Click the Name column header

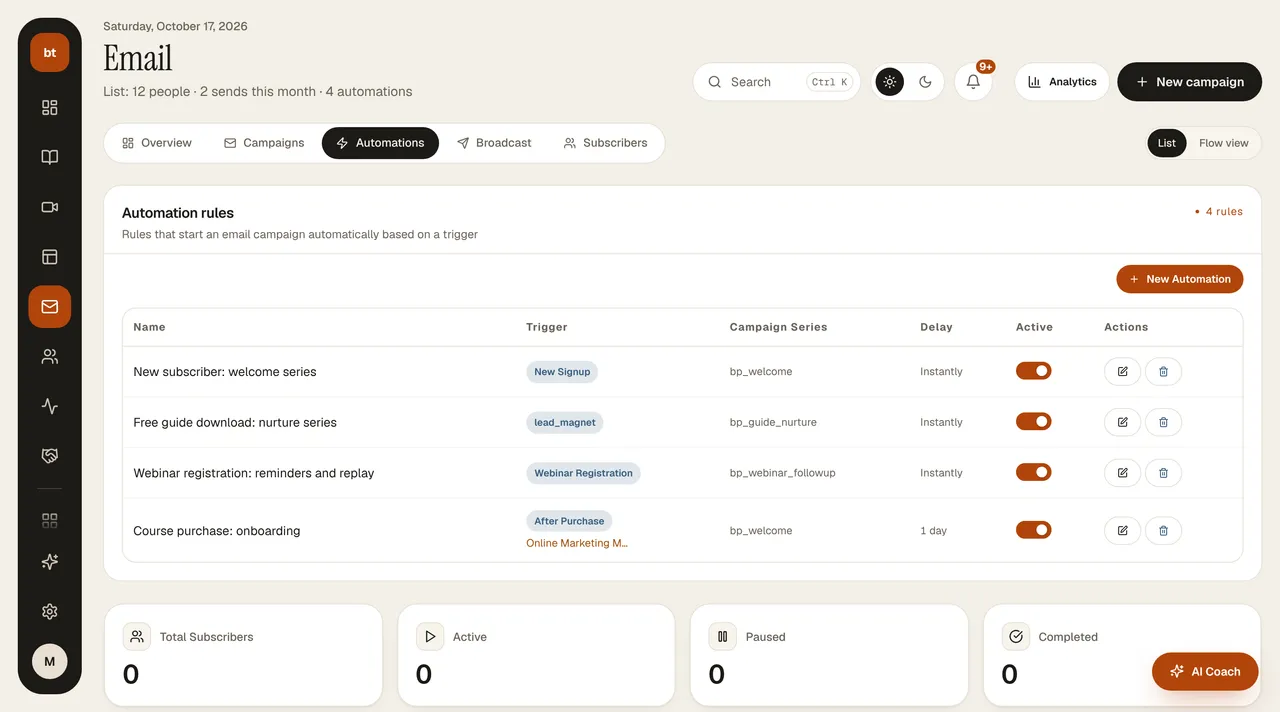pyautogui.click(x=149, y=327)
